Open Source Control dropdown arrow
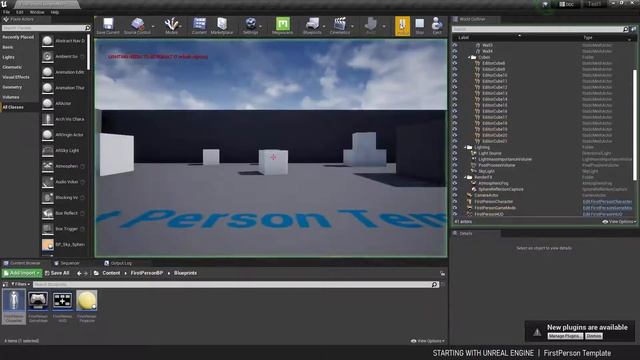The image size is (640, 360). tap(153, 26)
